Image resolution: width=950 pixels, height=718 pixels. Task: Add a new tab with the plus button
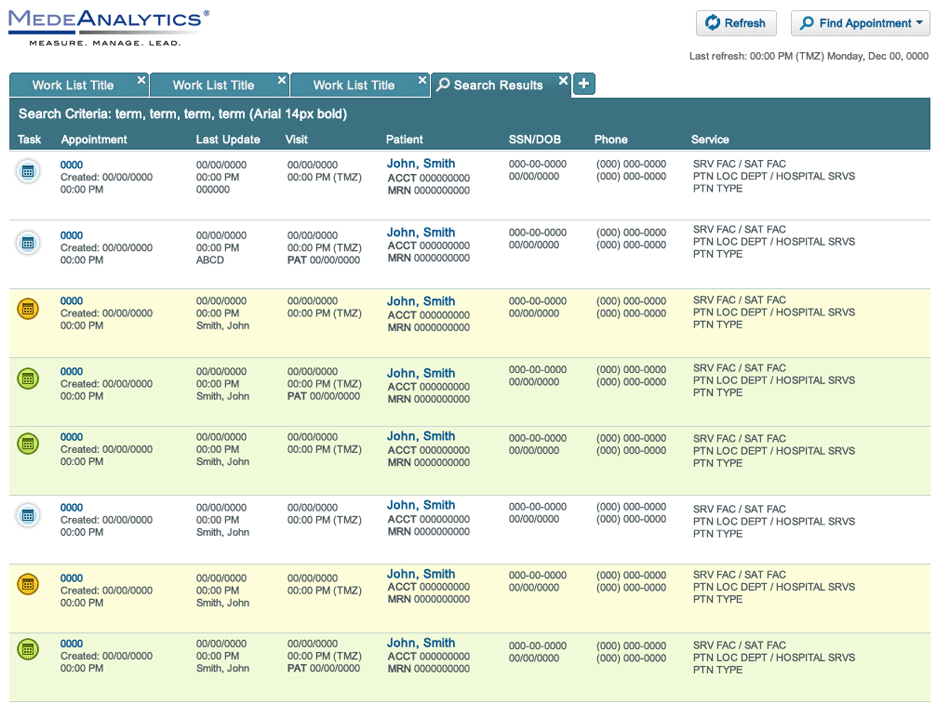[x=584, y=84]
